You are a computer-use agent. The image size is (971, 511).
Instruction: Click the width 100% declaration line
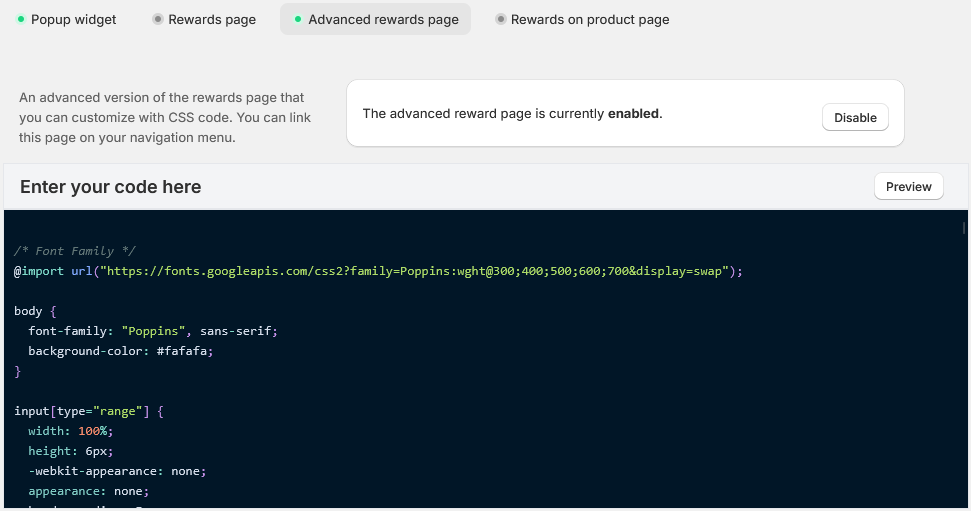tap(71, 431)
